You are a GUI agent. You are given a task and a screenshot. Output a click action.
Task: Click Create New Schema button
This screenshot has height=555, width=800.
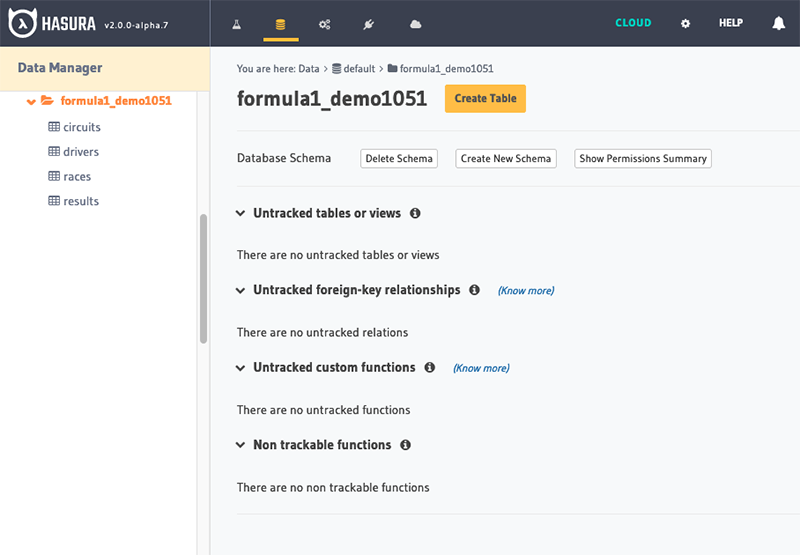coord(506,159)
